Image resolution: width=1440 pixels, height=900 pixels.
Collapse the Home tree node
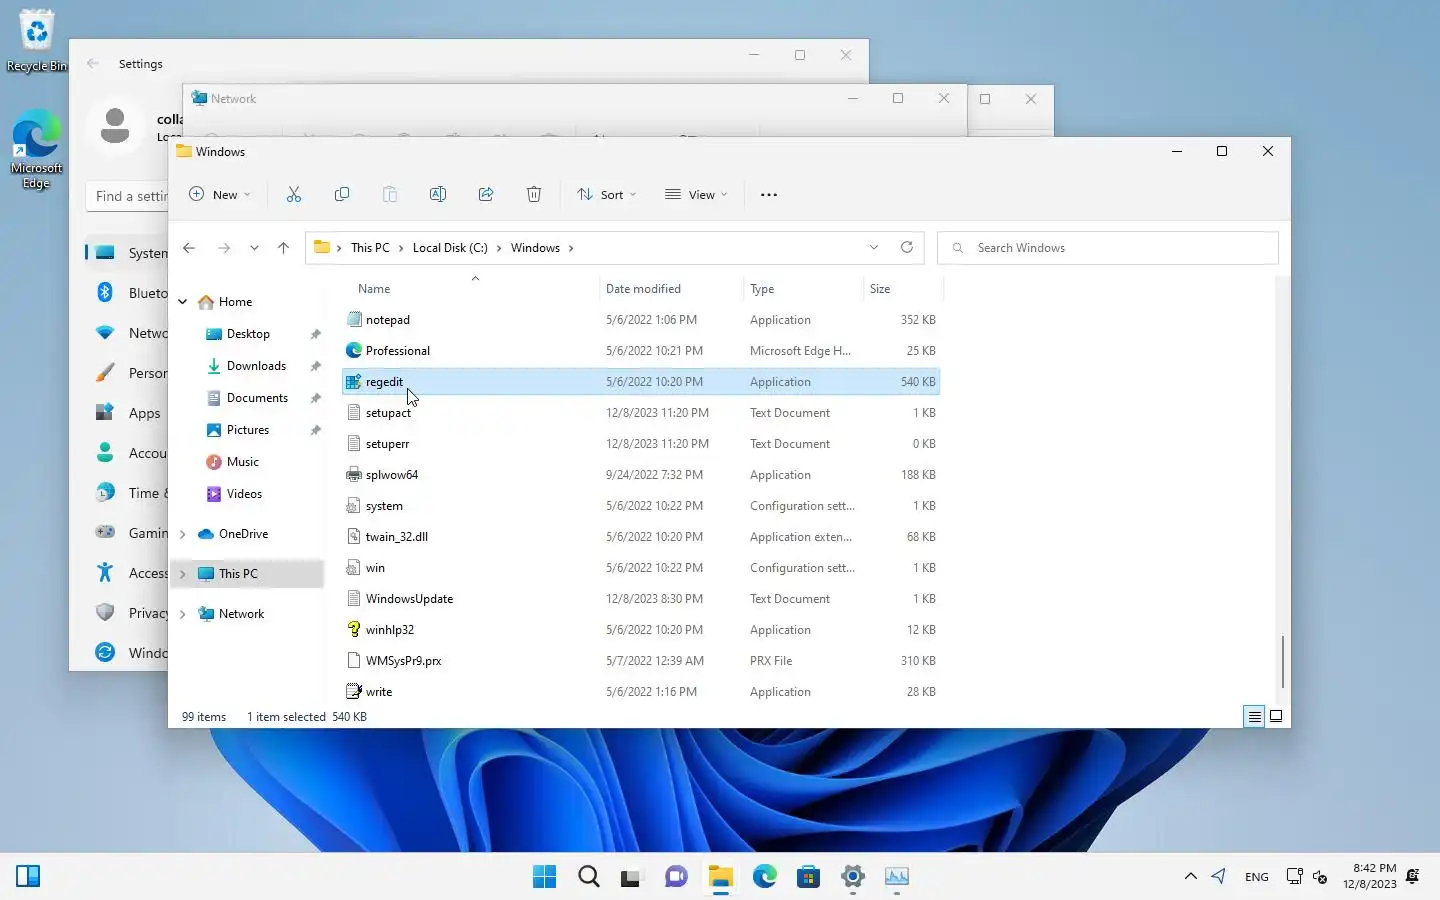point(183,302)
